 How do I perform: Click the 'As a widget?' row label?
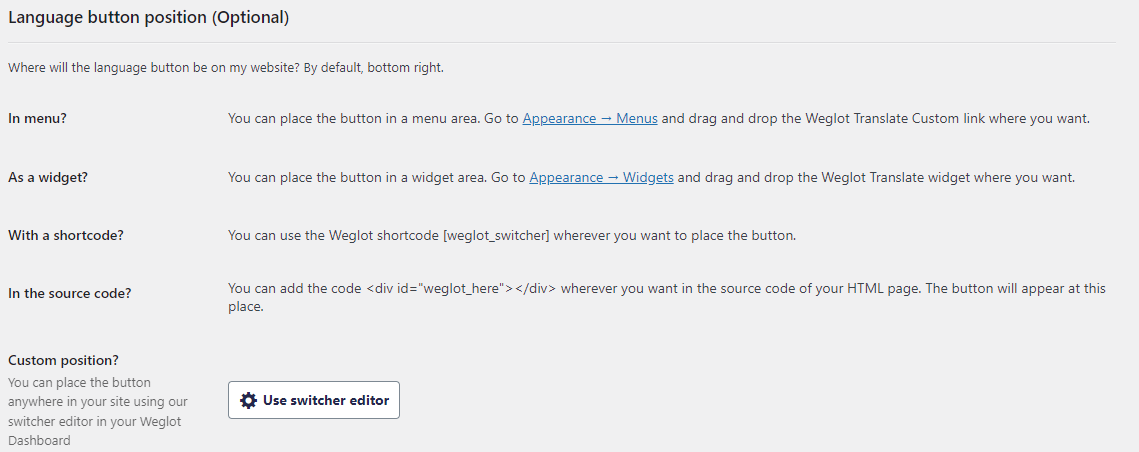[x=48, y=177]
